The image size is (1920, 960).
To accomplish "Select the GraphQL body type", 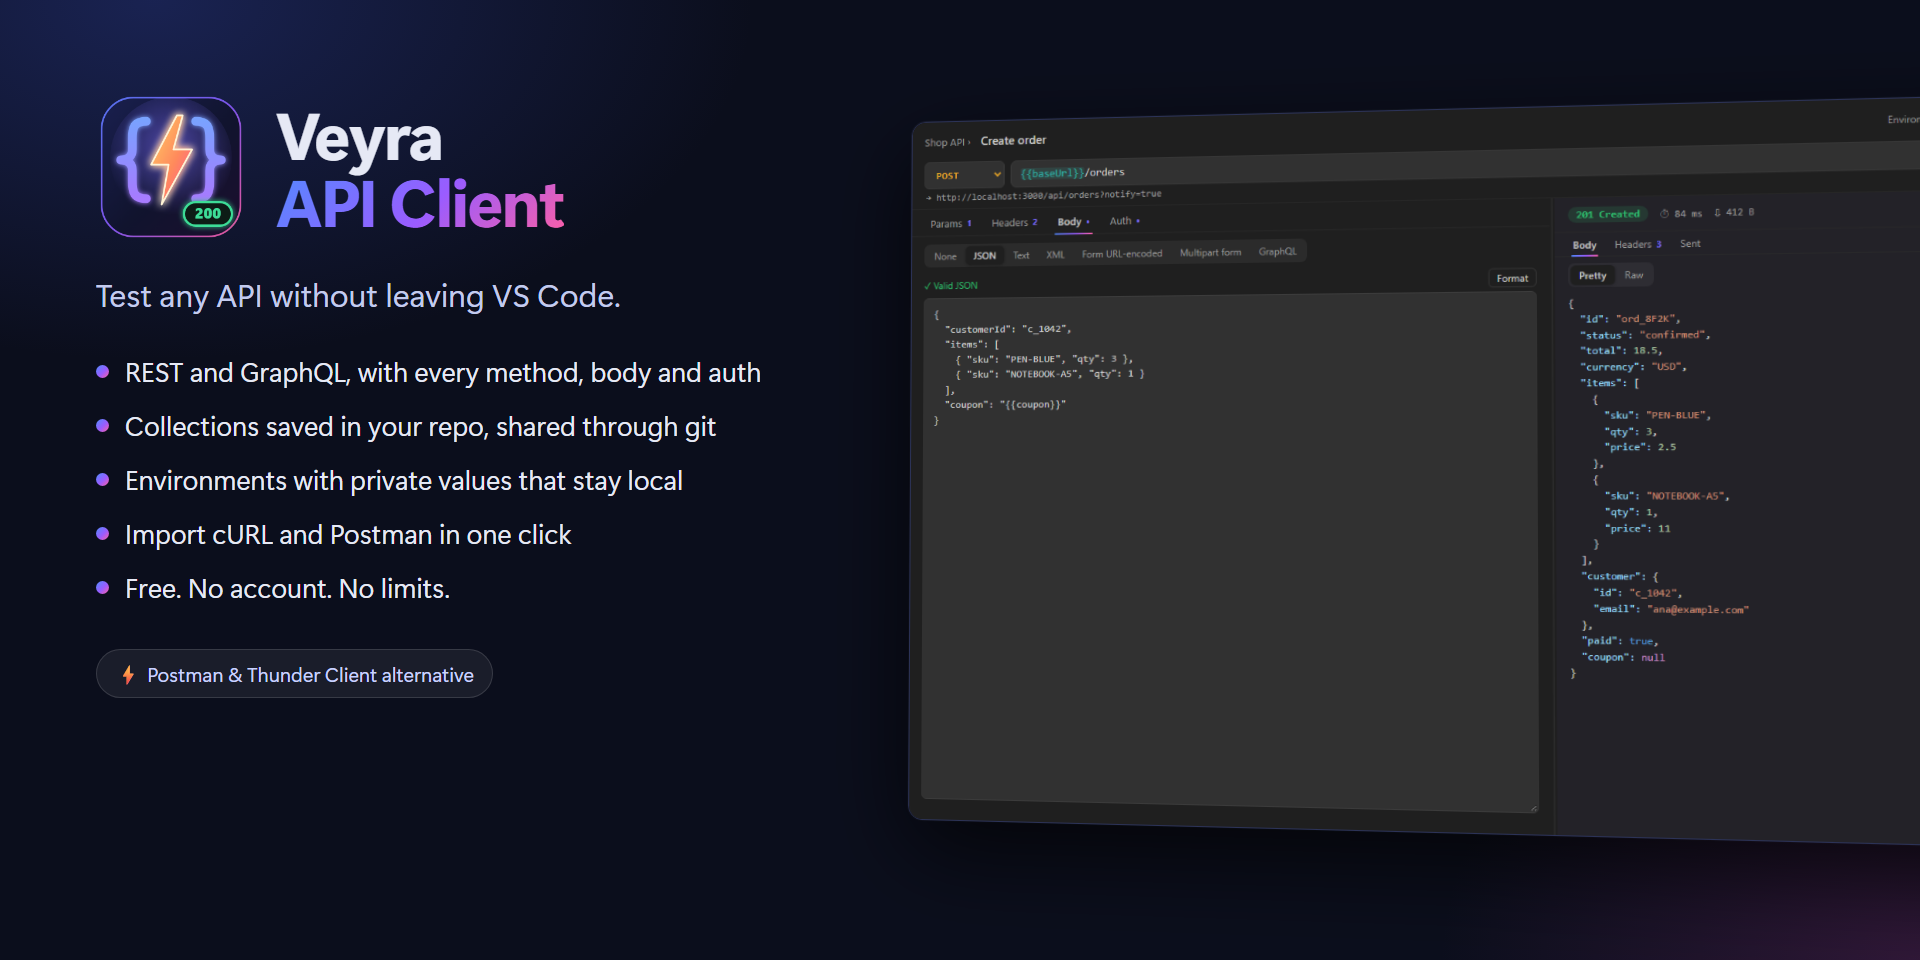I will 1277,252.
